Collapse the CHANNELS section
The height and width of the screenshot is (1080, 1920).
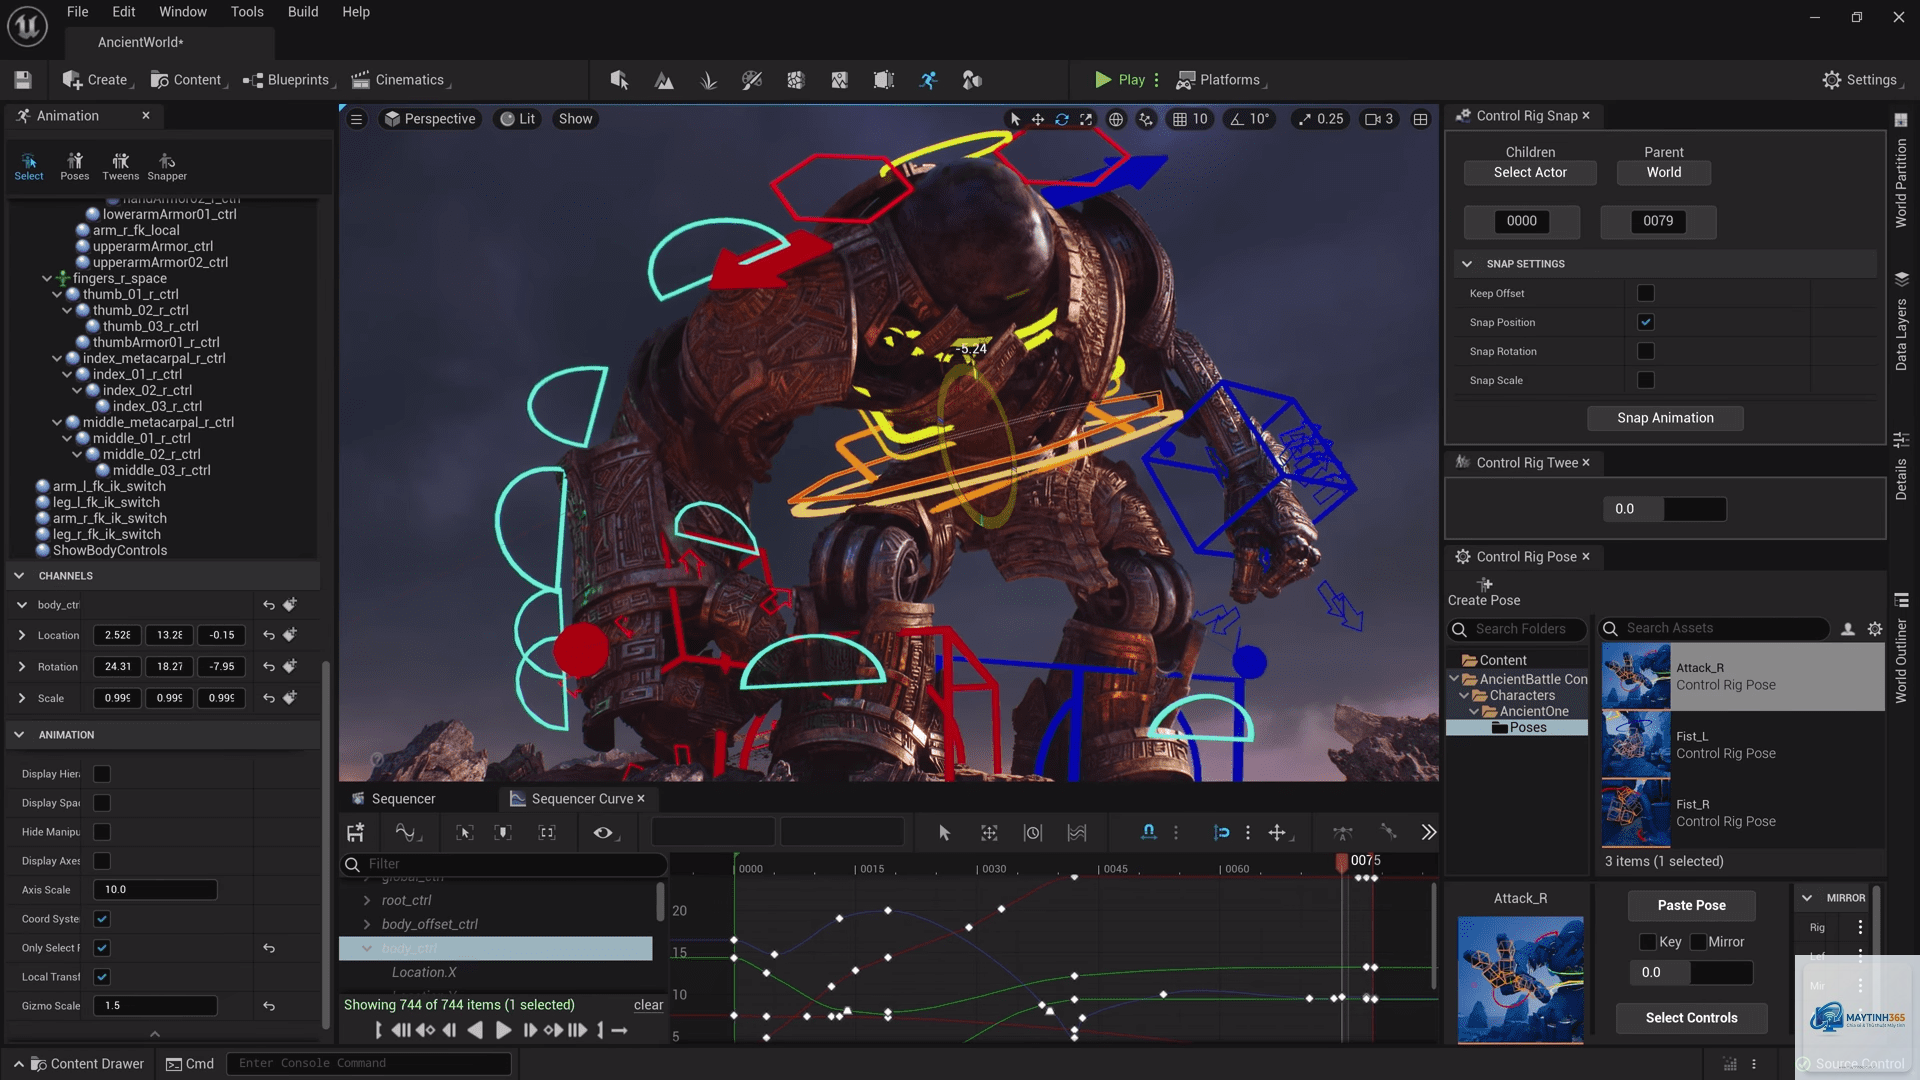click(x=19, y=576)
